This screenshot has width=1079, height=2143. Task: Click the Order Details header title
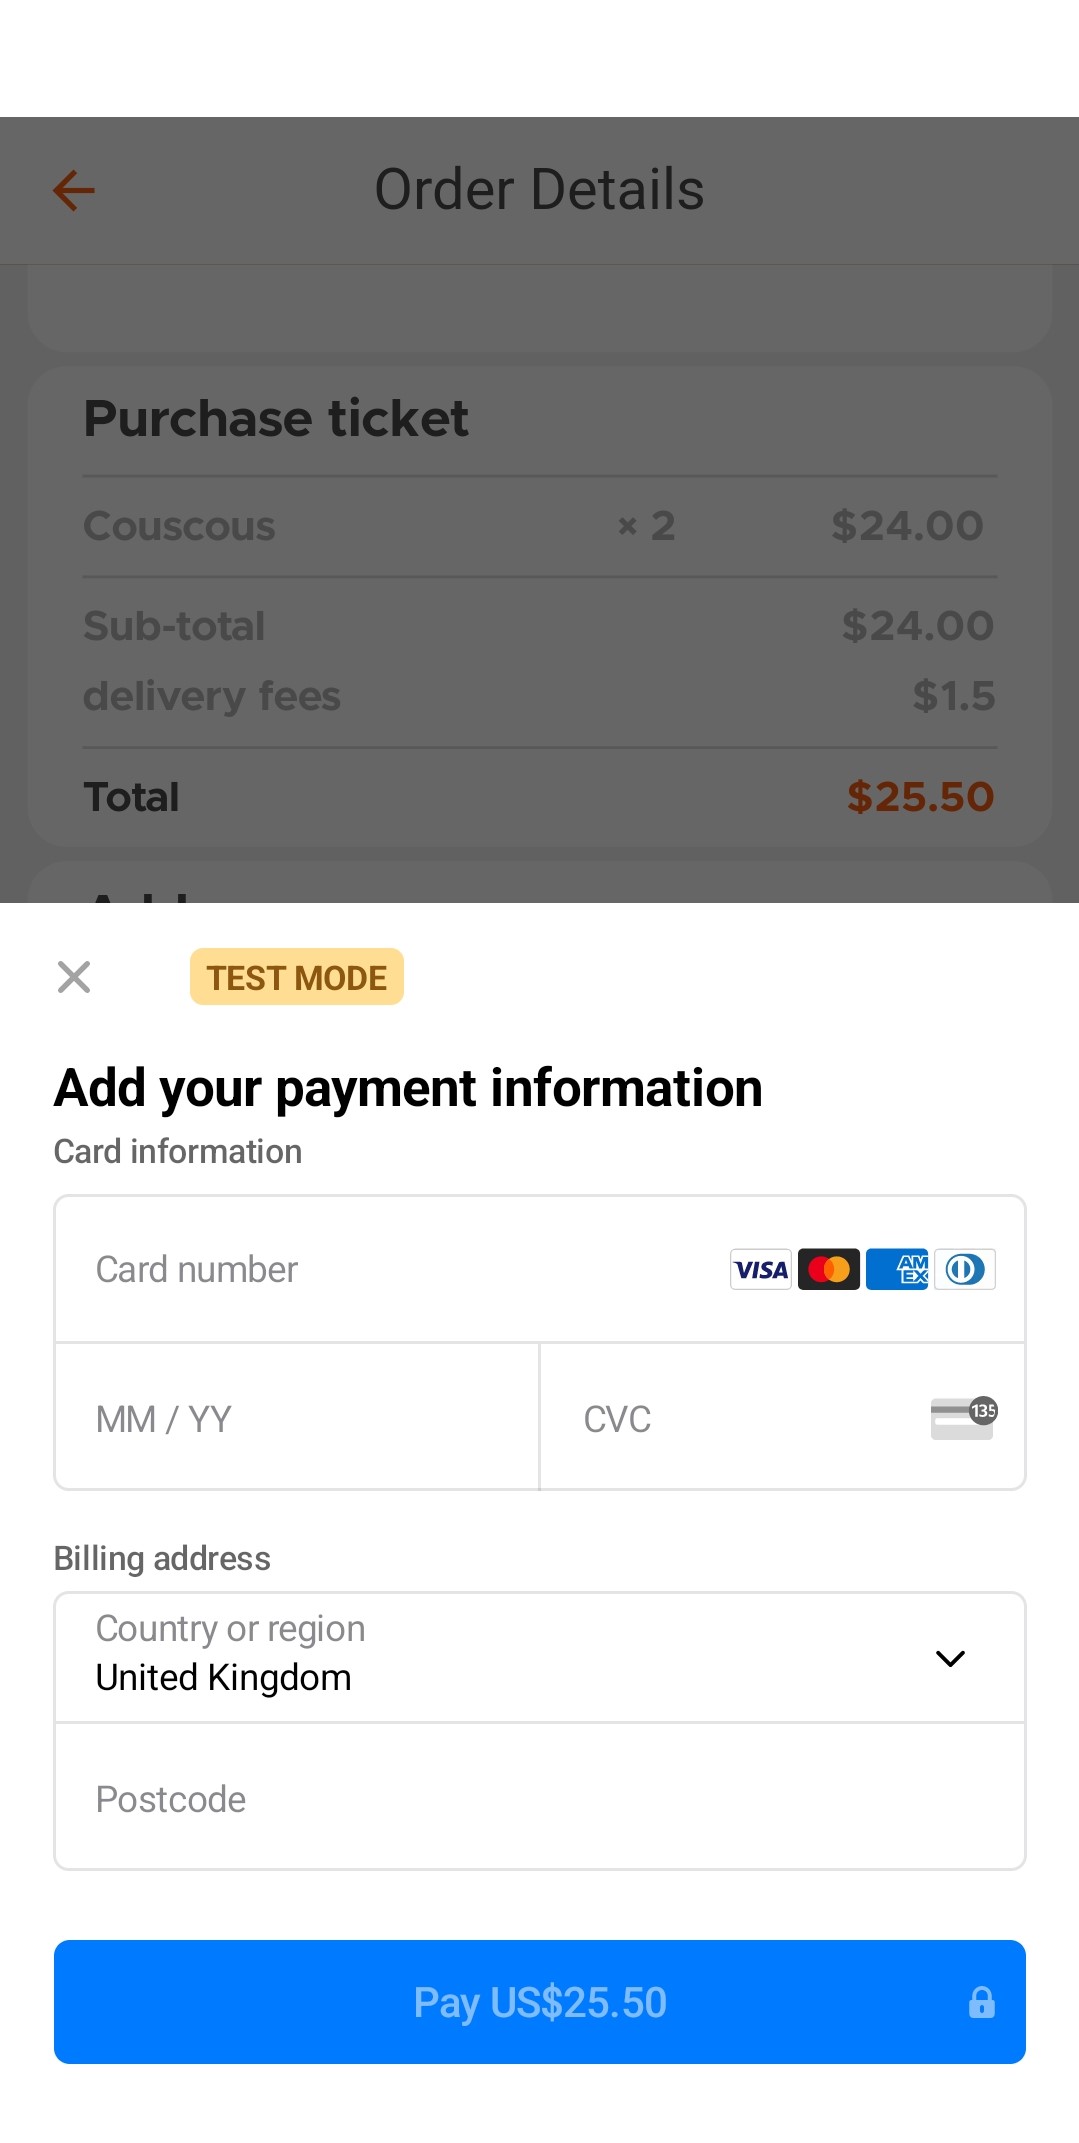coord(539,190)
